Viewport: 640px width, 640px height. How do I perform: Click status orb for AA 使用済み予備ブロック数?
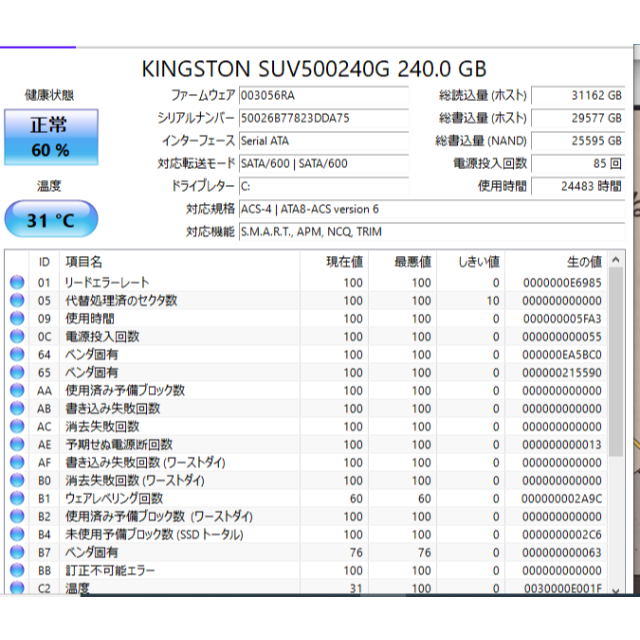point(17,390)
